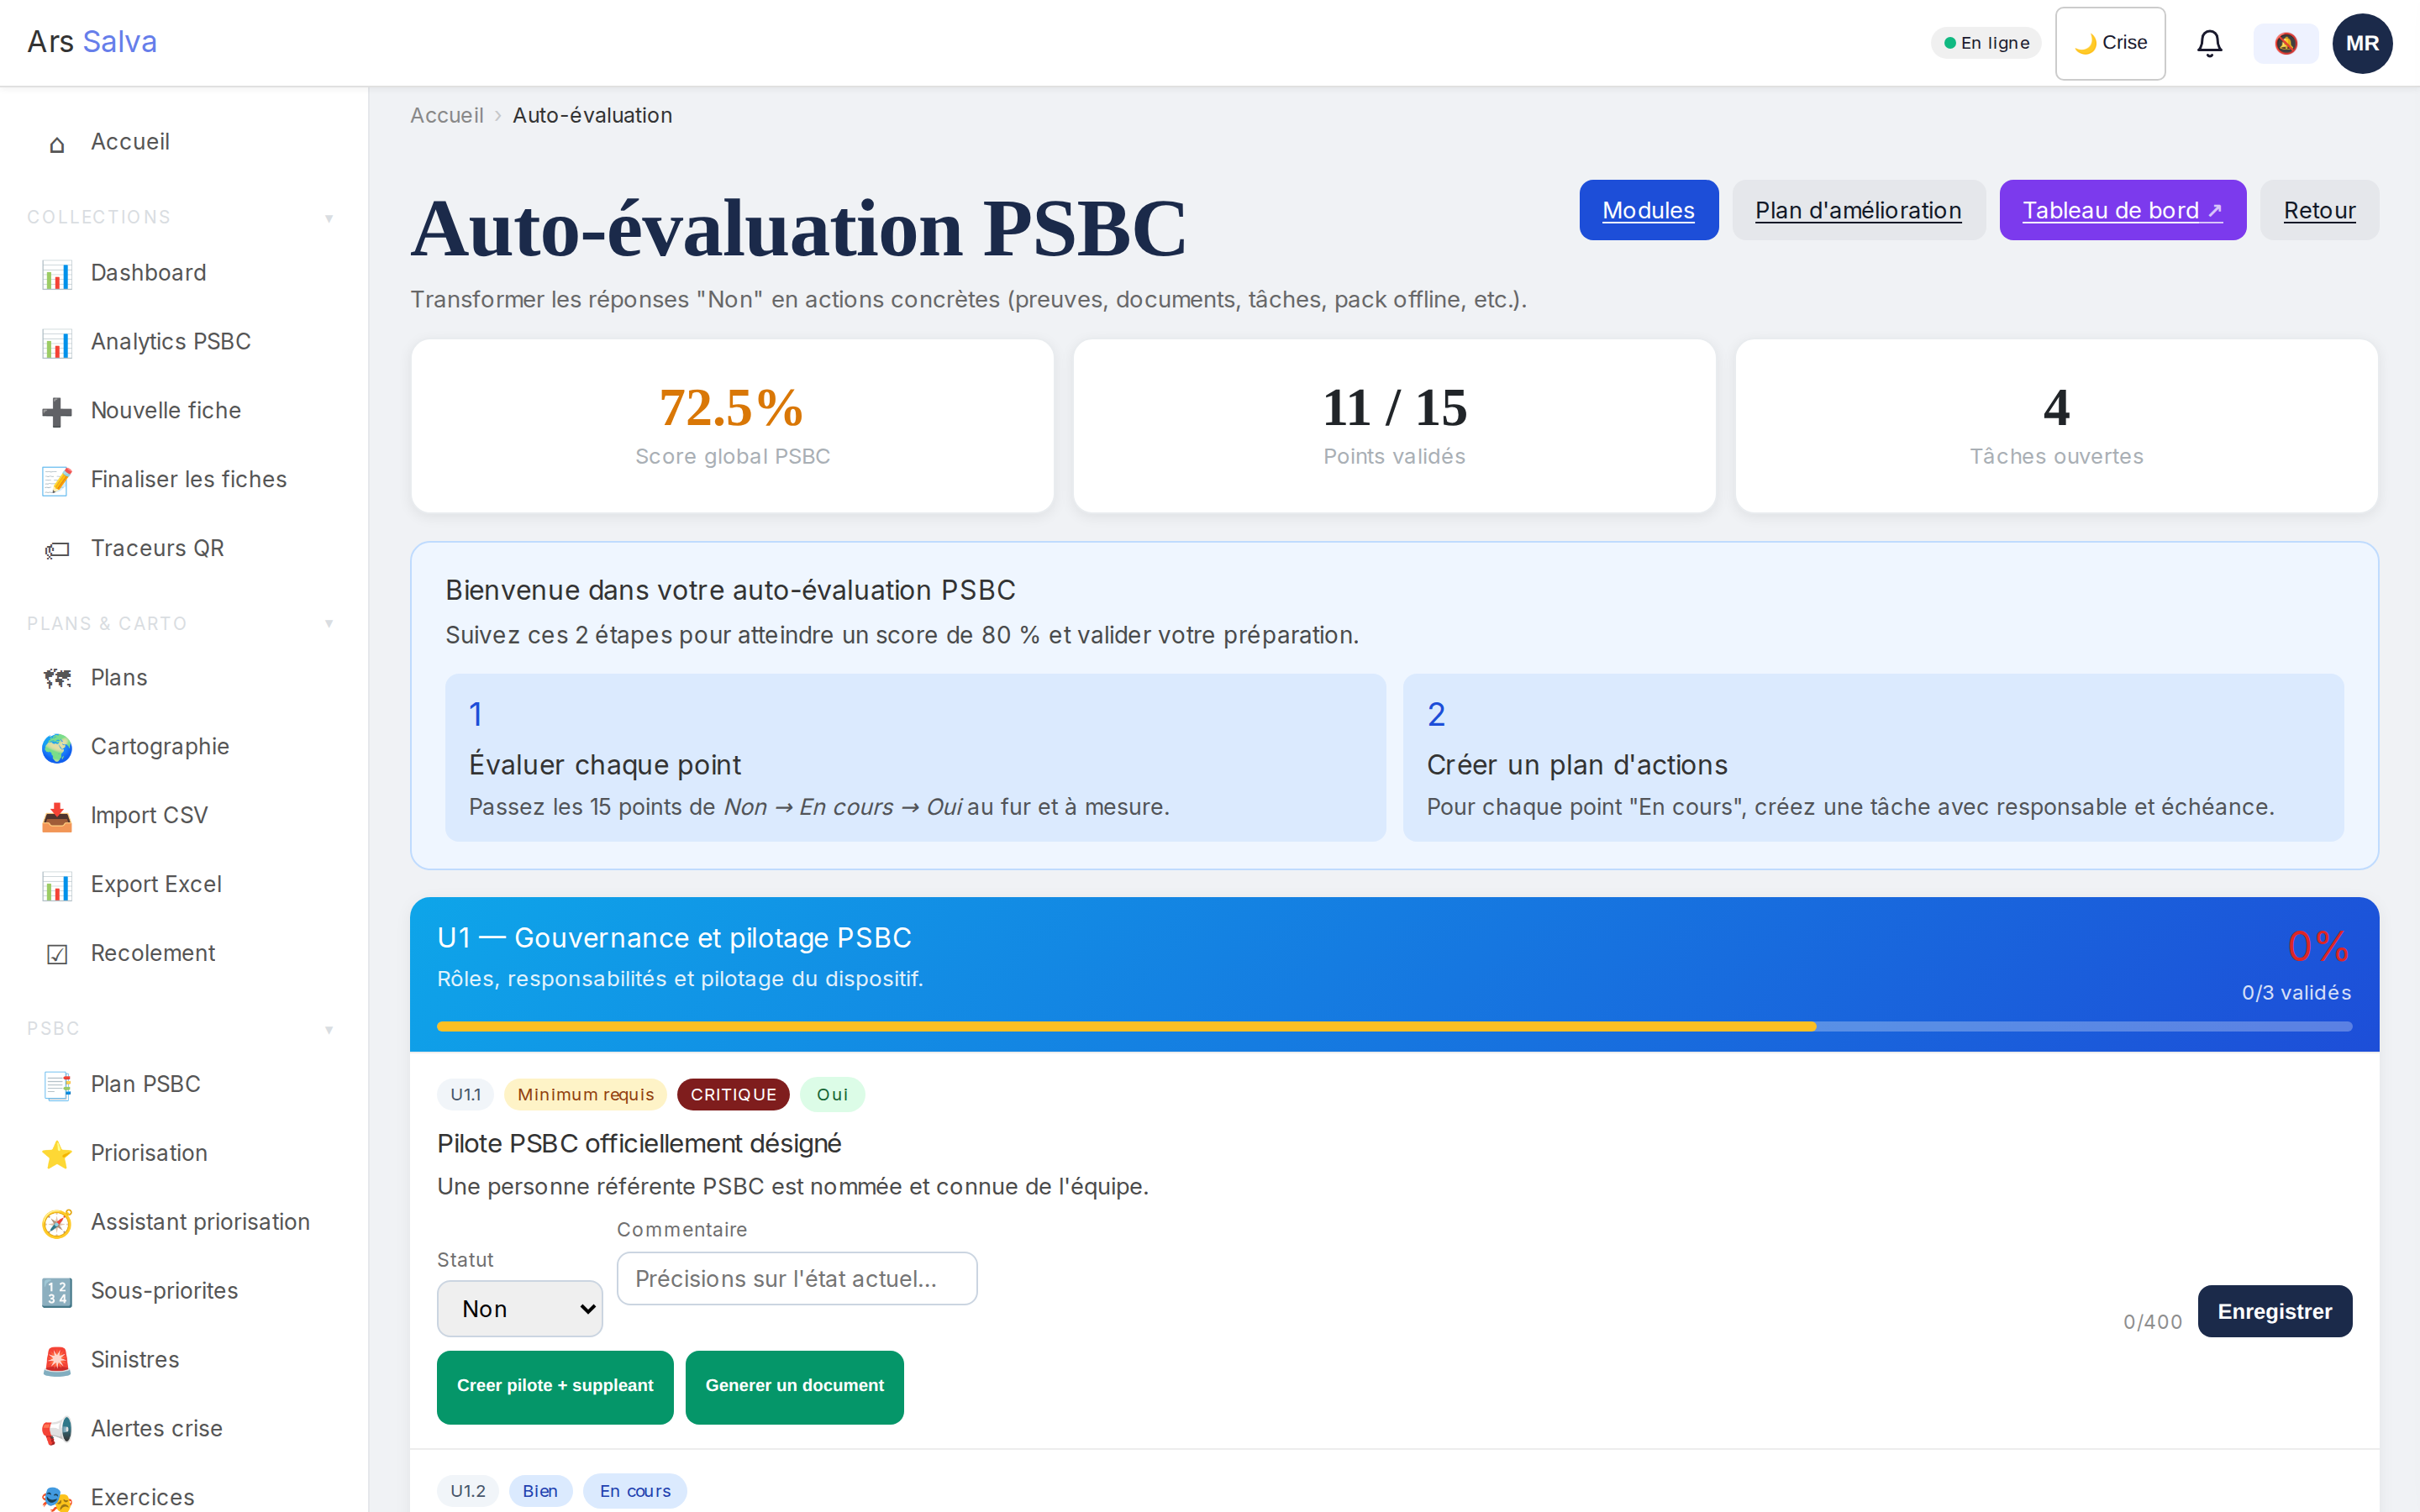Click the U1 Gouvernance progress bar

click(x=1394, y=1026)
